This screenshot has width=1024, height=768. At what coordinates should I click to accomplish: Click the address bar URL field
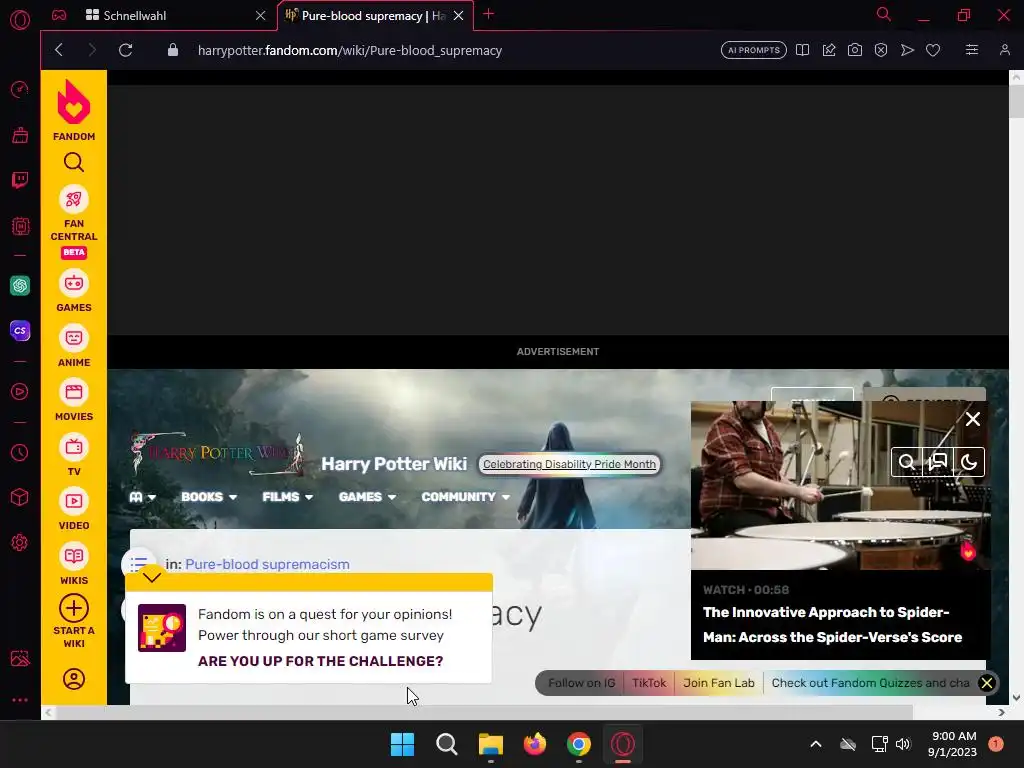click(349, 50)
